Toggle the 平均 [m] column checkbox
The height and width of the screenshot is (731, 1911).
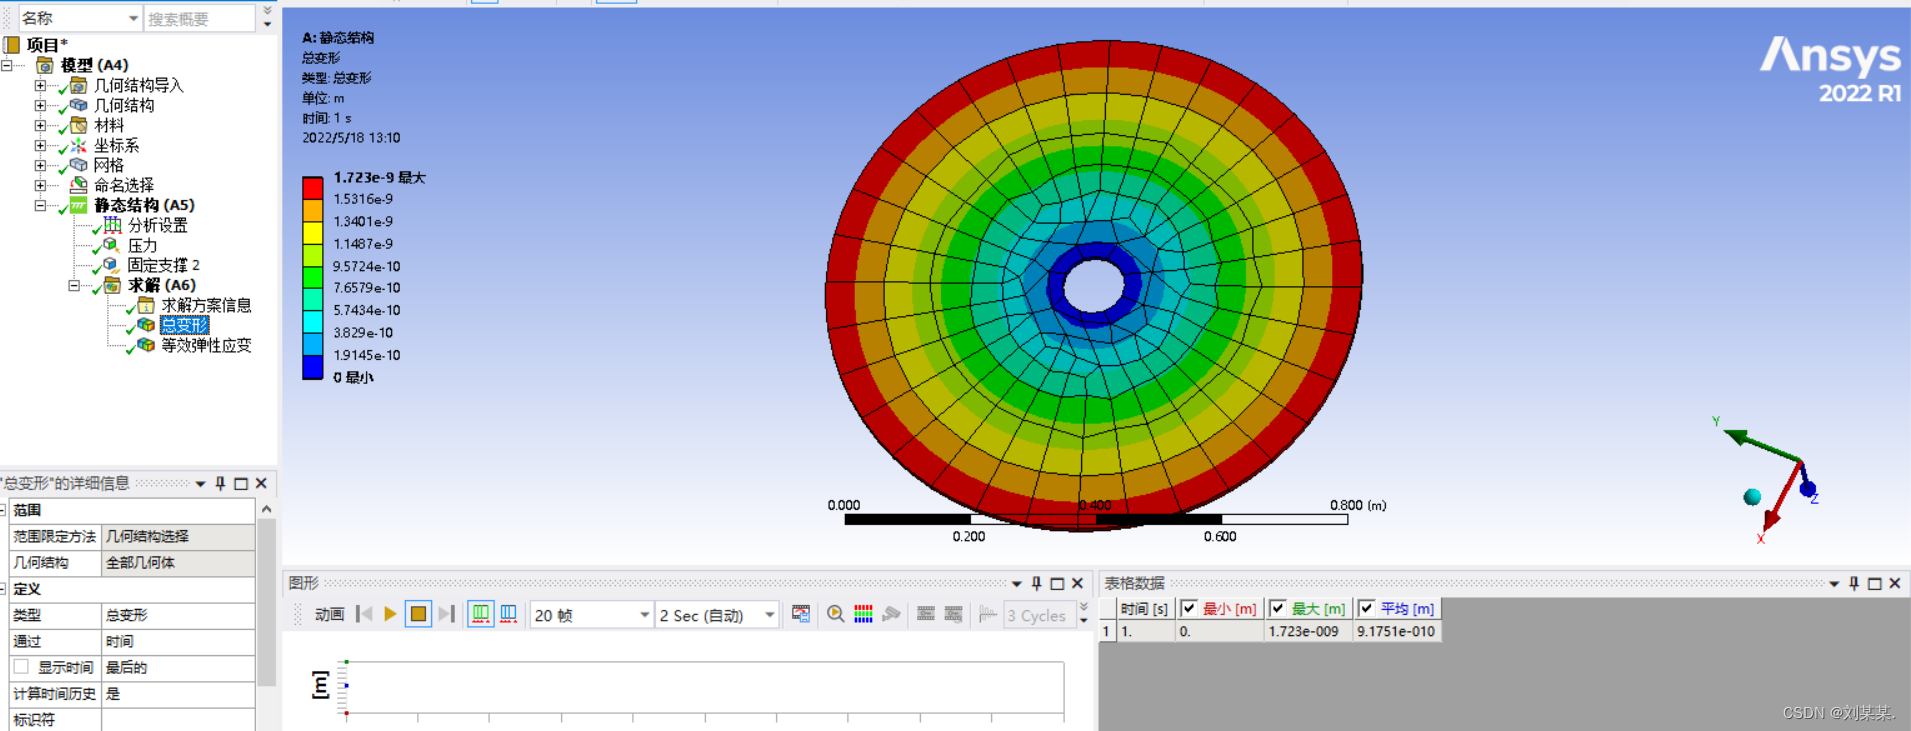click(x=1367, y=608)
